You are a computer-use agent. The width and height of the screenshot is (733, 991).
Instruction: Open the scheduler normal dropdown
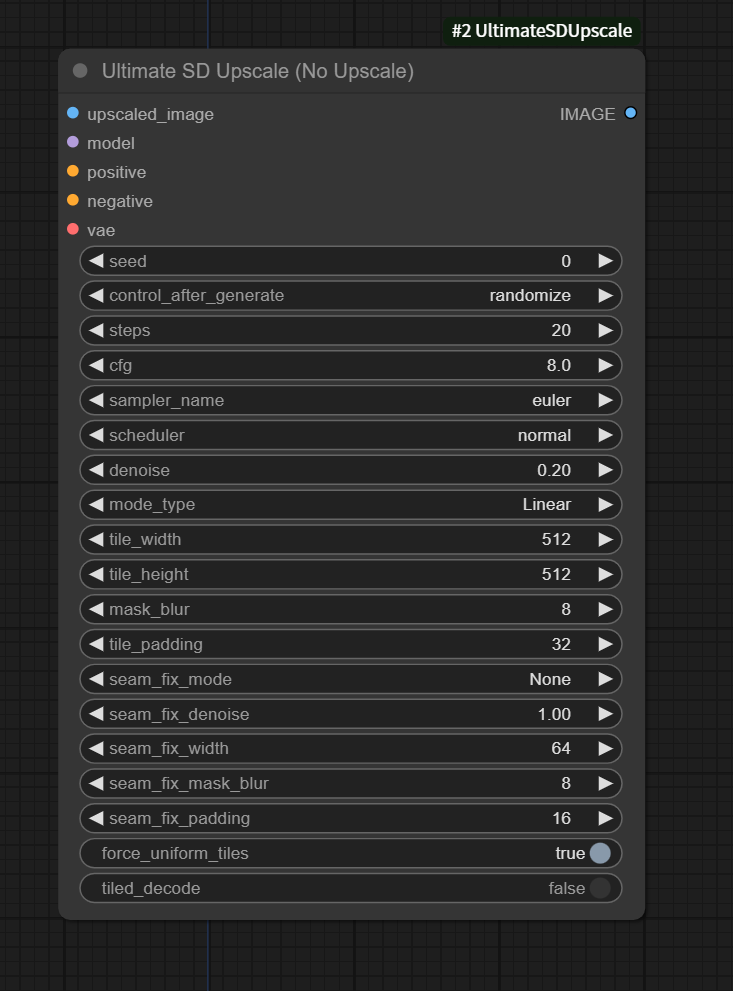click(x=350, y=435)
